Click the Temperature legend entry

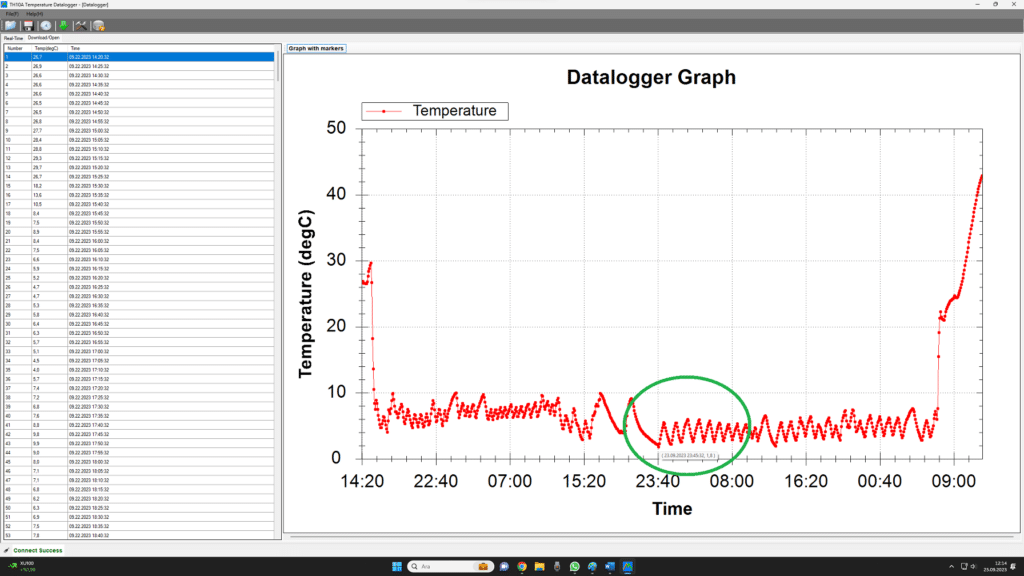pyautogui.click(x=435, y=111)
